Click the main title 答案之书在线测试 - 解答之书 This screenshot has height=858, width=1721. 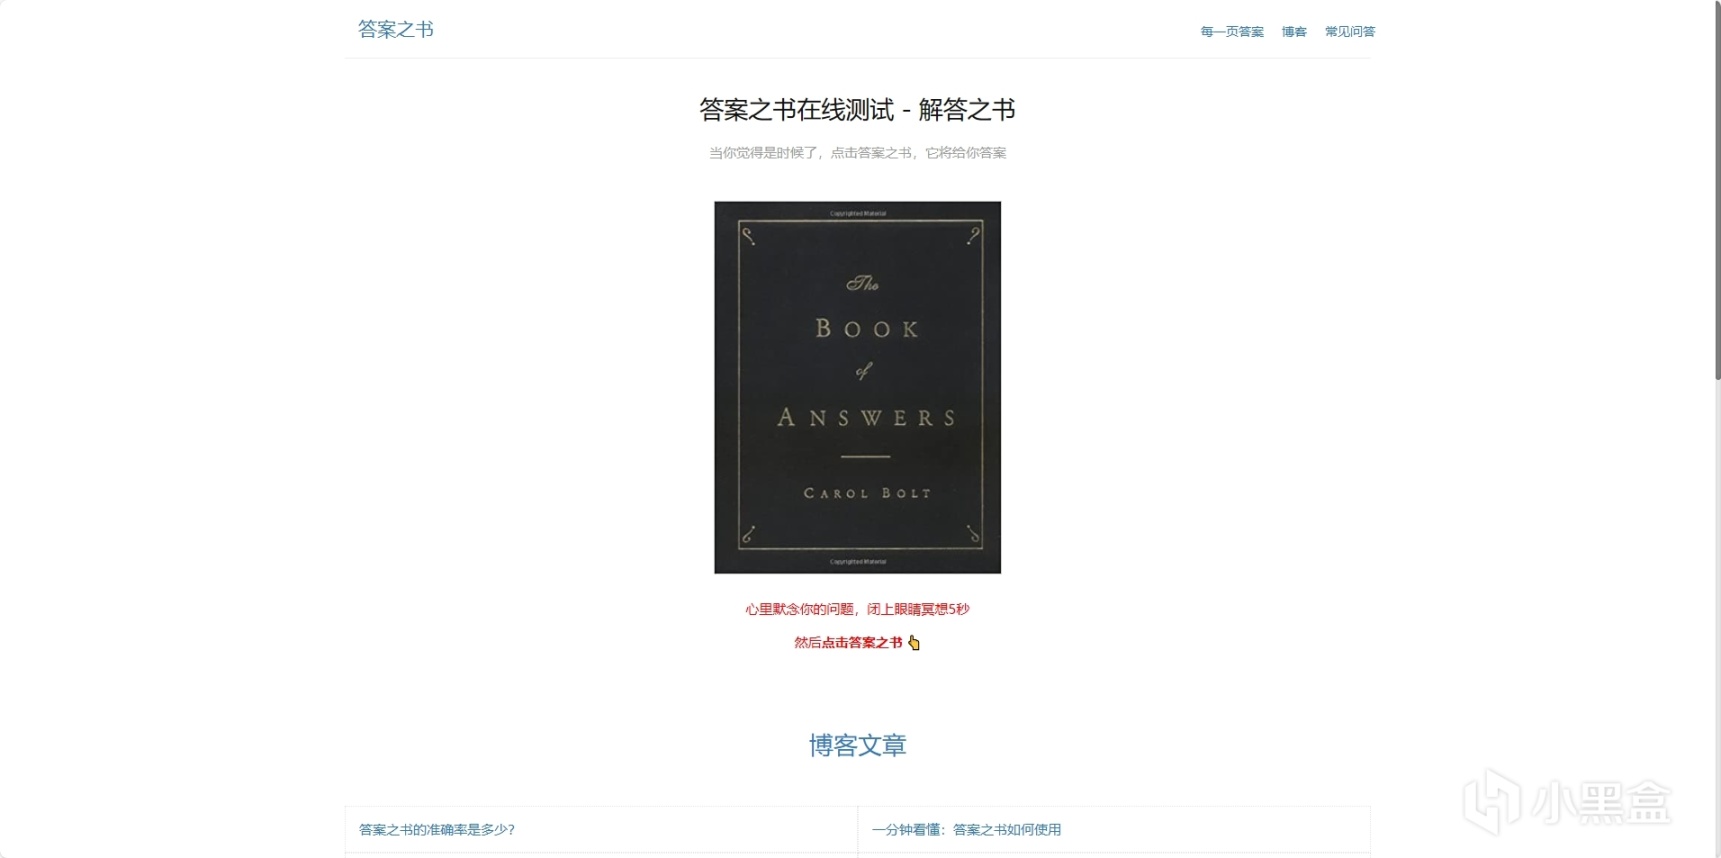tap(857, 110)
